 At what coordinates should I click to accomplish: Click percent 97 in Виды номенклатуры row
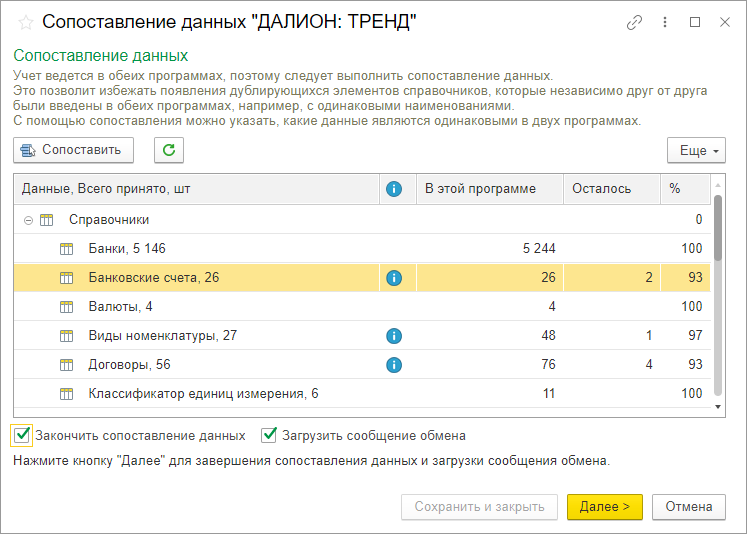tap(695, 336)
